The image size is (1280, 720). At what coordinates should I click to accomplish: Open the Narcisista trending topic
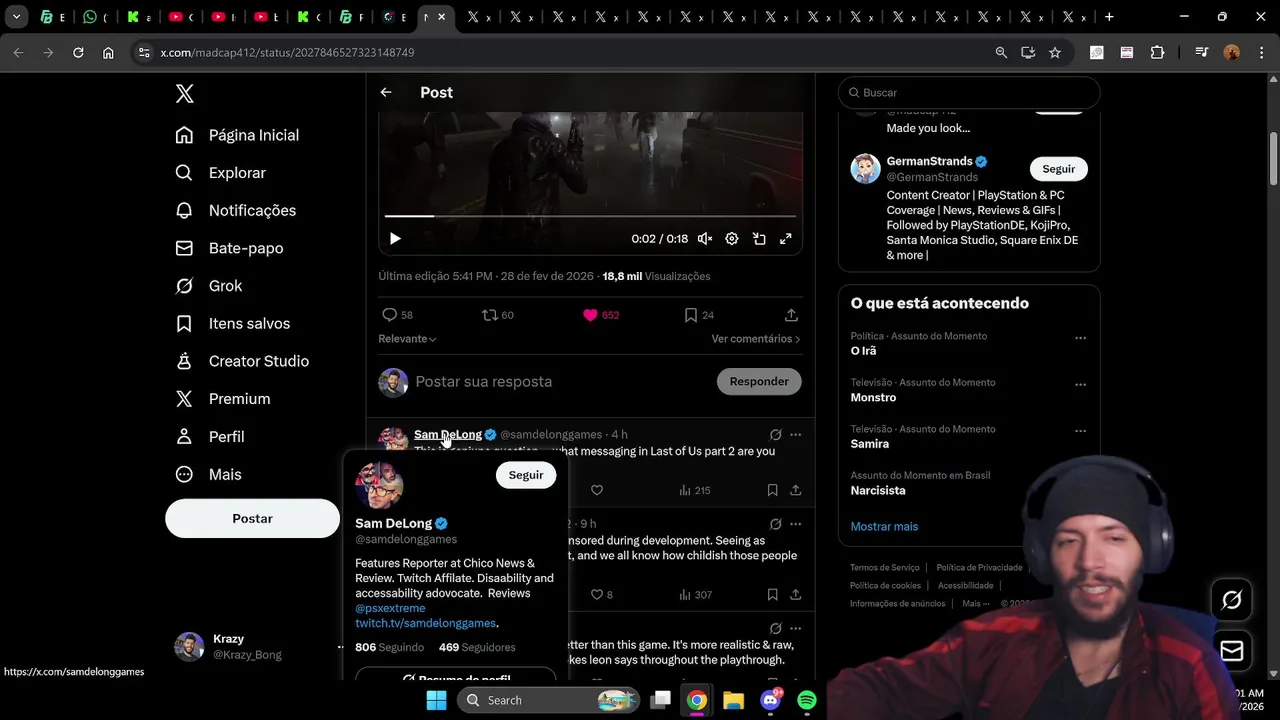tap(878, 491)
